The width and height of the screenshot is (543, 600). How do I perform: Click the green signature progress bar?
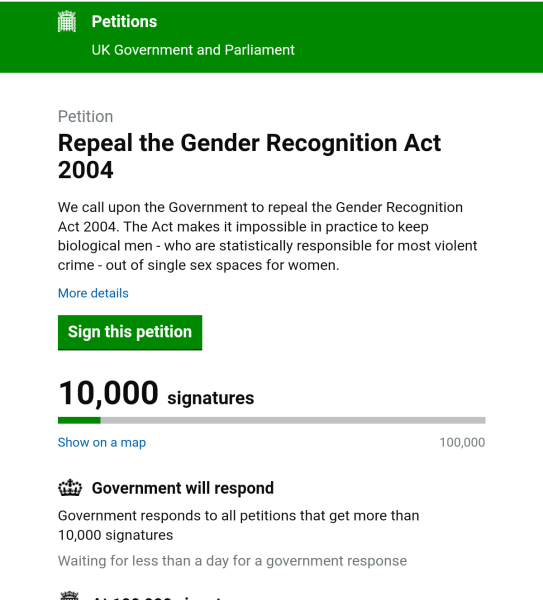79,421
